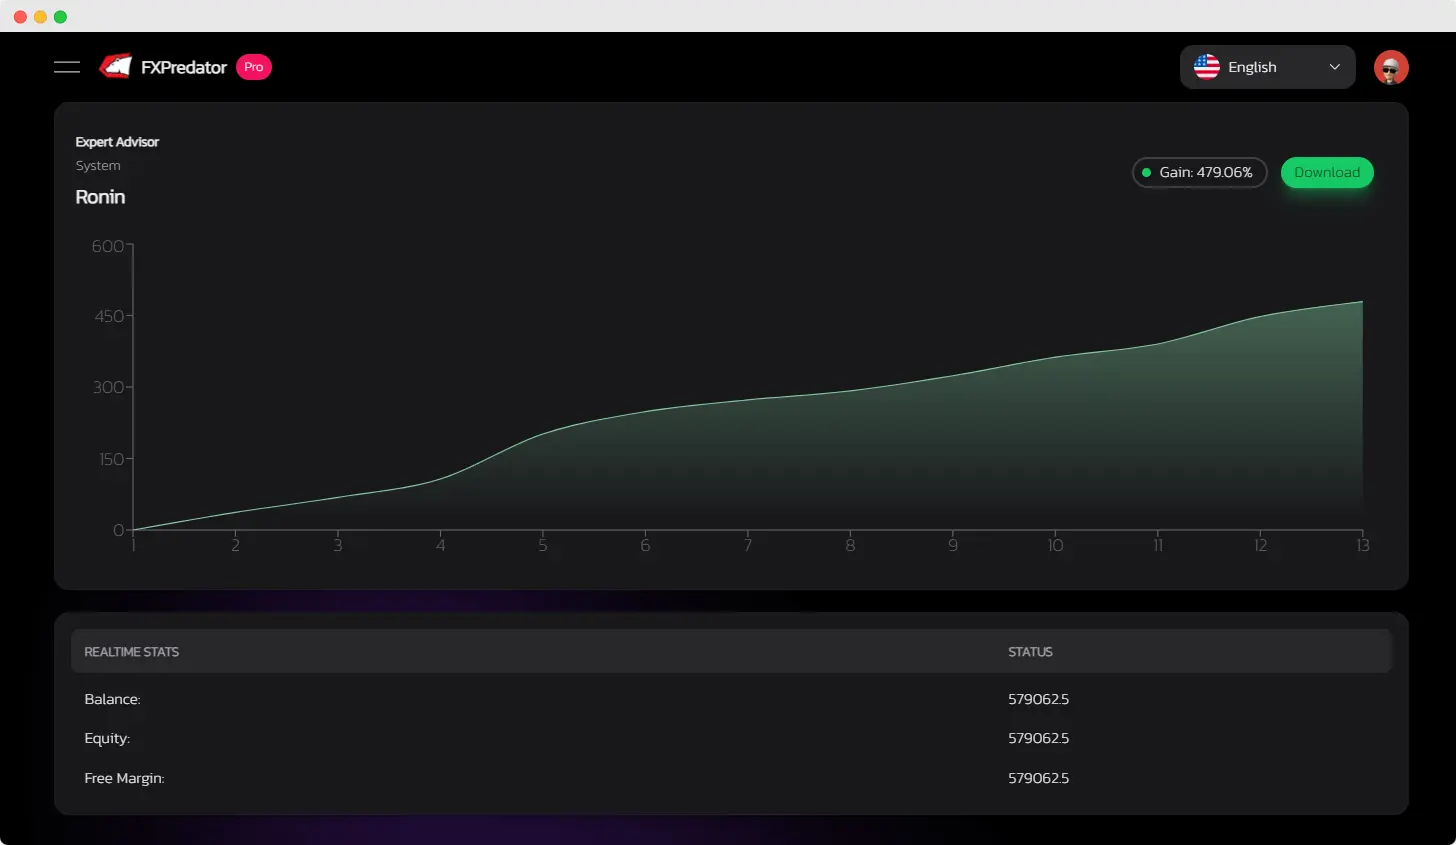Click the 10 x-axis tick label
Screen dimensions: 1456x845
point(1055,545)
